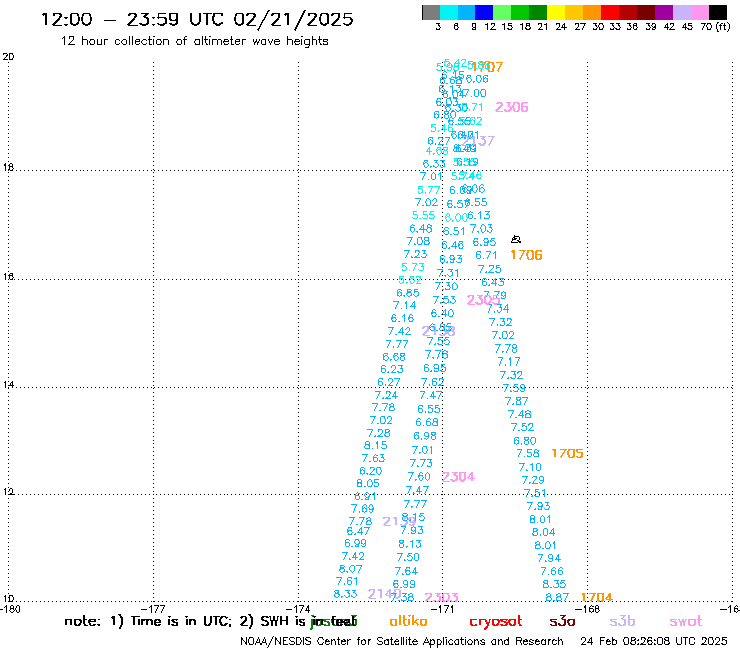The image size is (740, 650).
Task: Click the wave height value 6.20
Action: pos(370,471)
